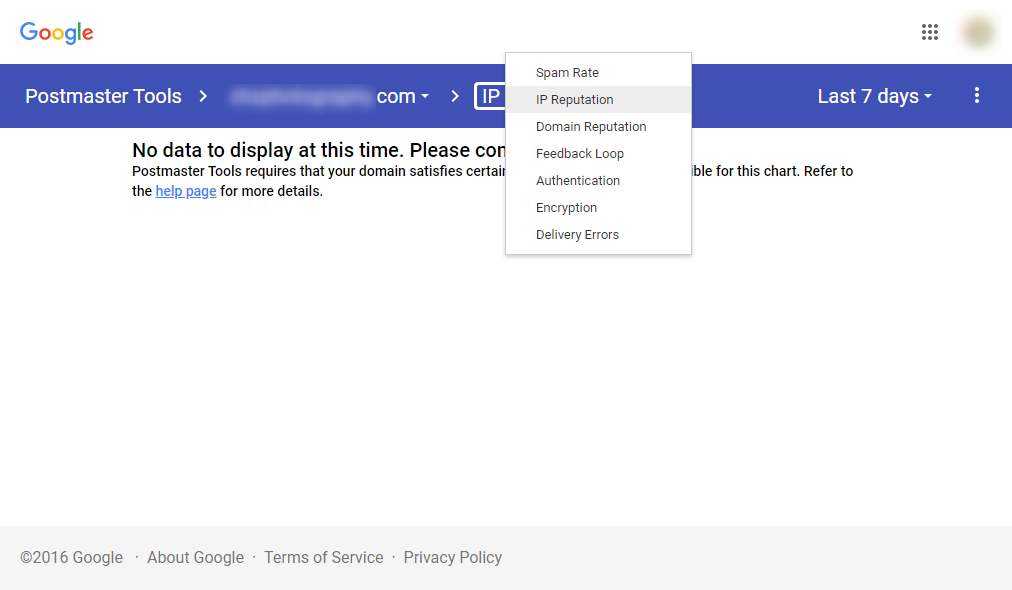Open the three-dot more options menu
This screenshot has height=590, width=1012.
pyautogui.click(x=977, y=96)
